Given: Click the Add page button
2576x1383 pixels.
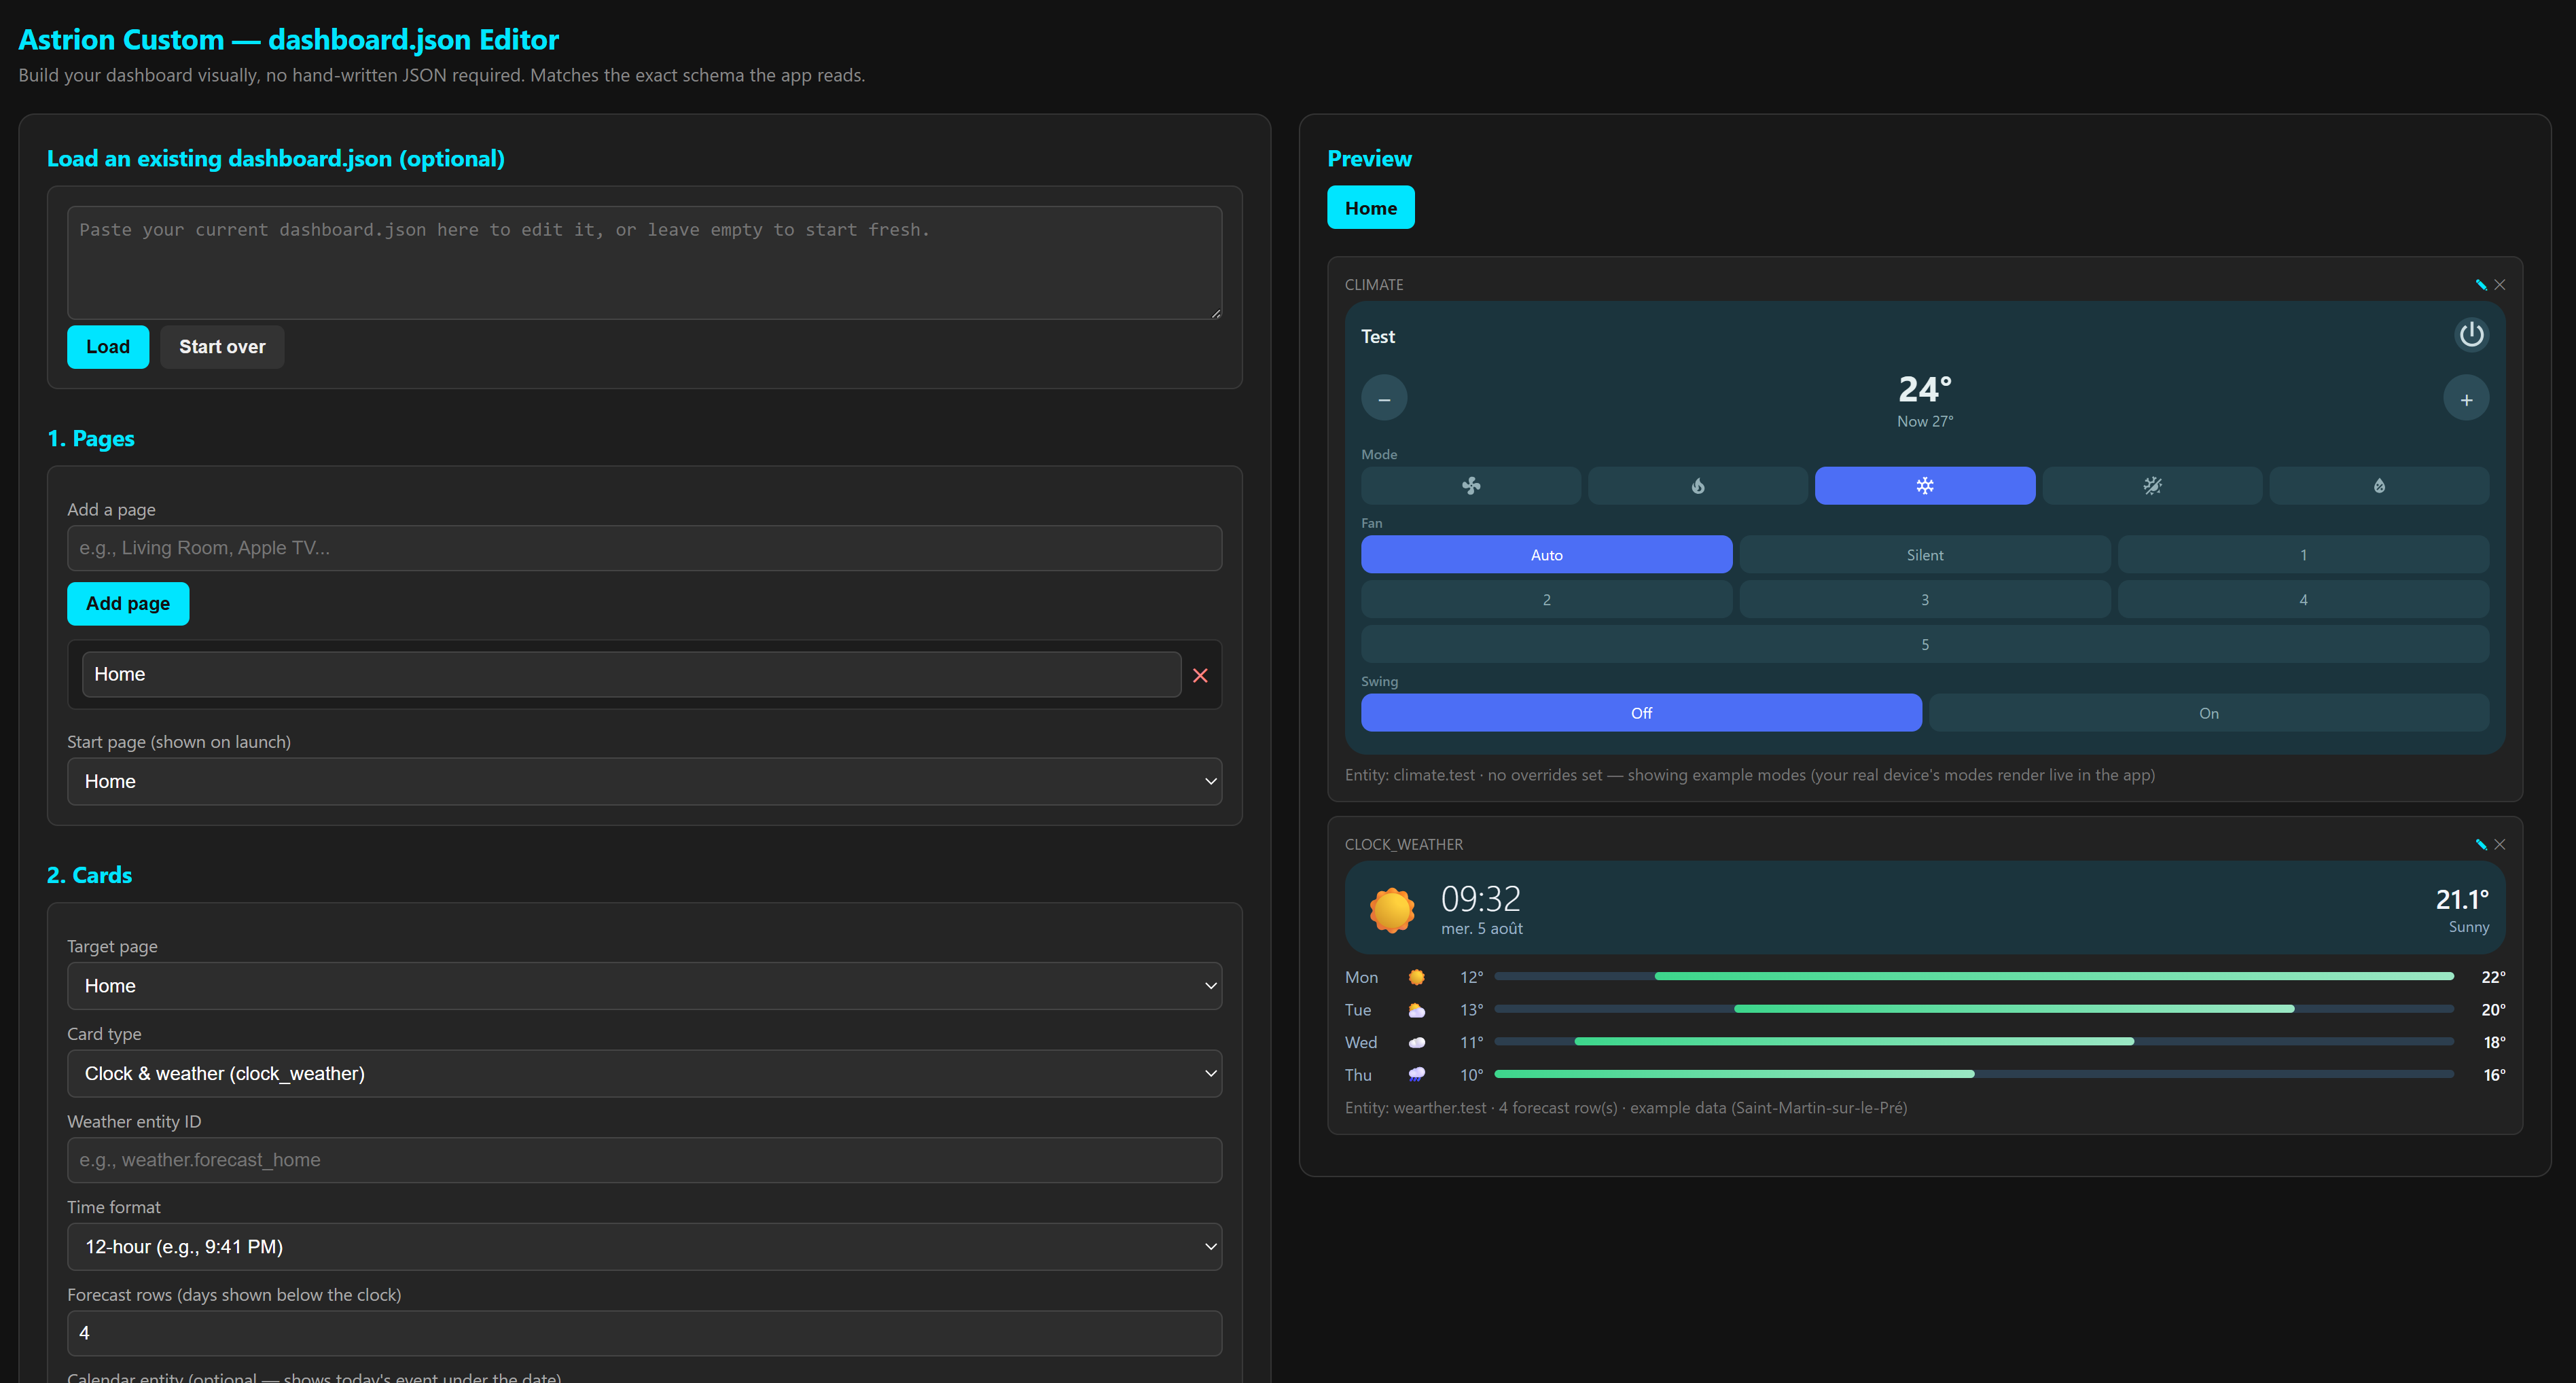Looking at the screenshot, I should [x=128, y=604].
